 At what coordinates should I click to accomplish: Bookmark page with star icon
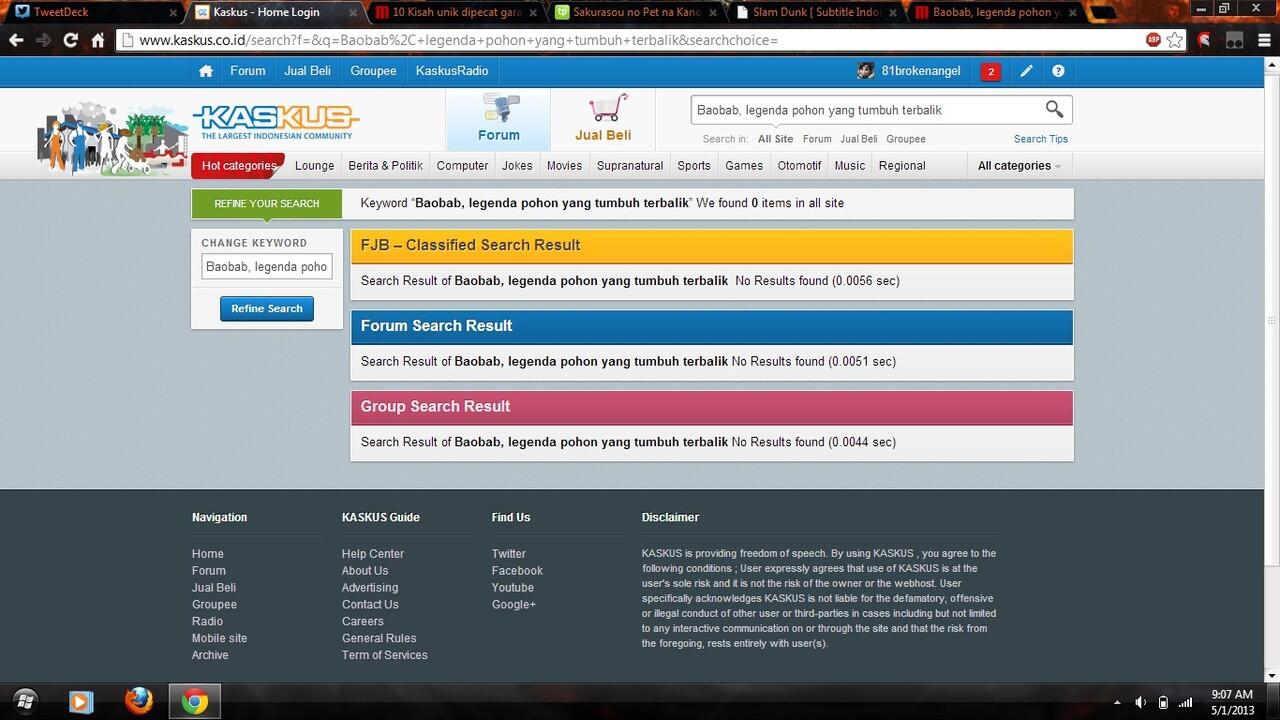coord(1175,40)
